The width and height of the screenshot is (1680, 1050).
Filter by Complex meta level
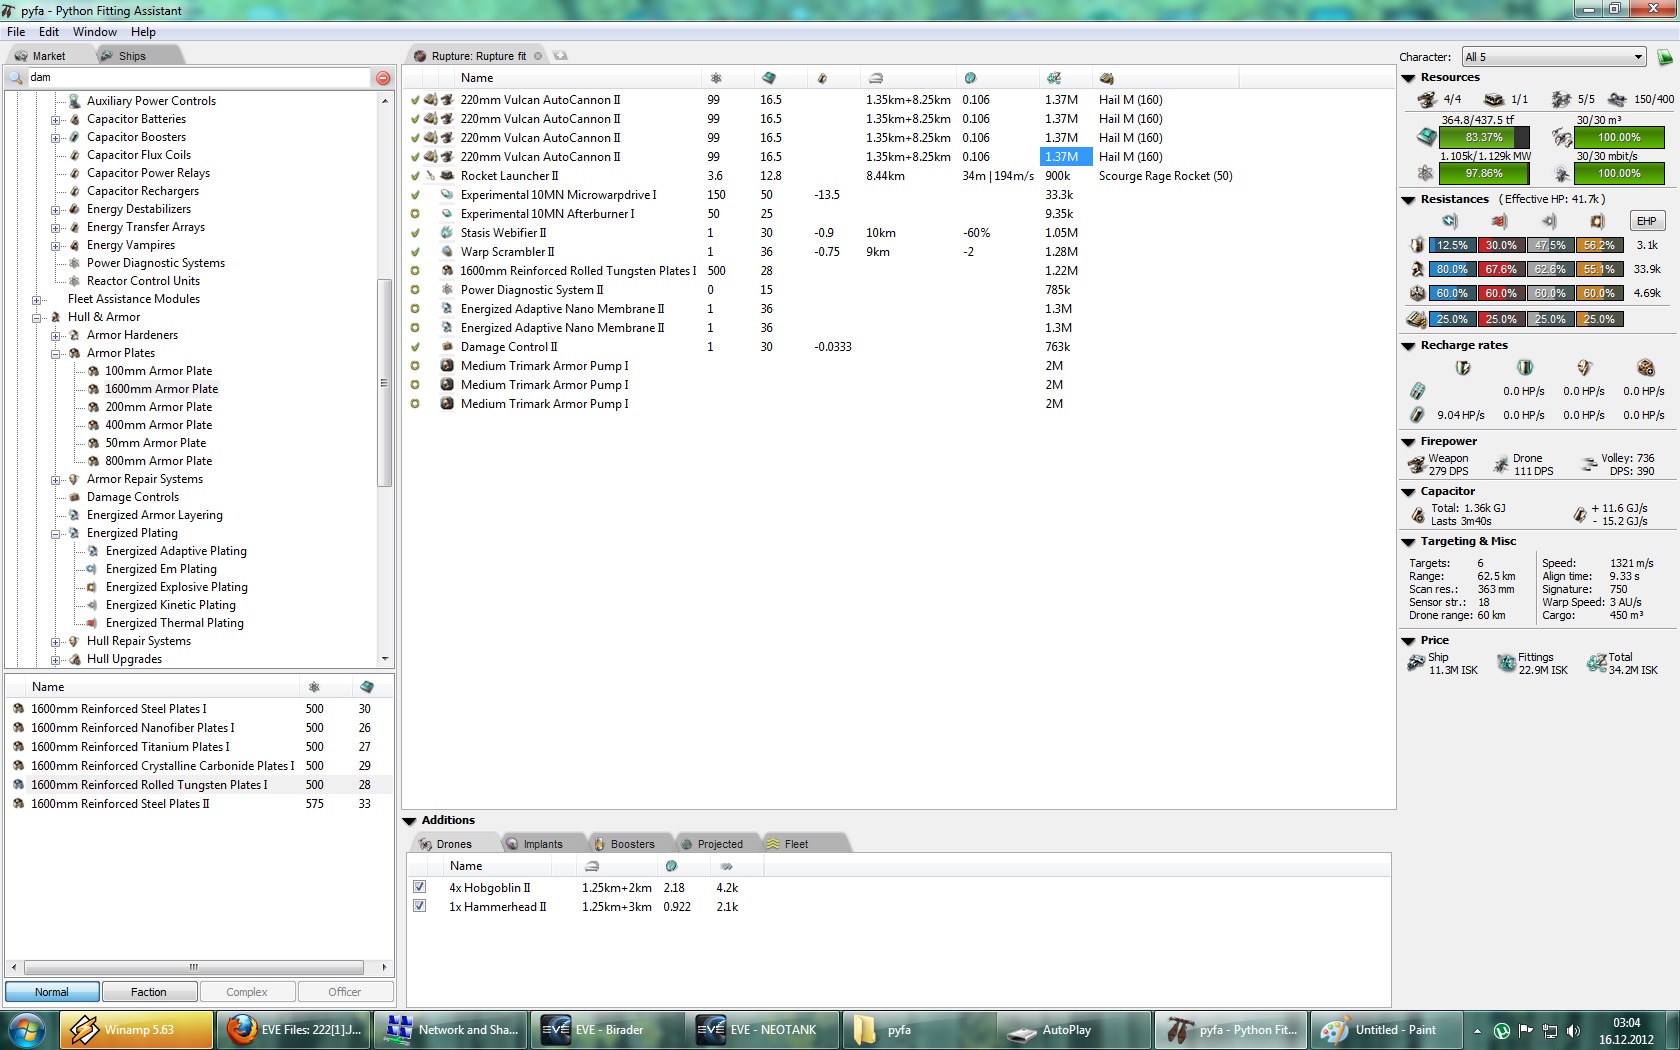click(247, 992)
